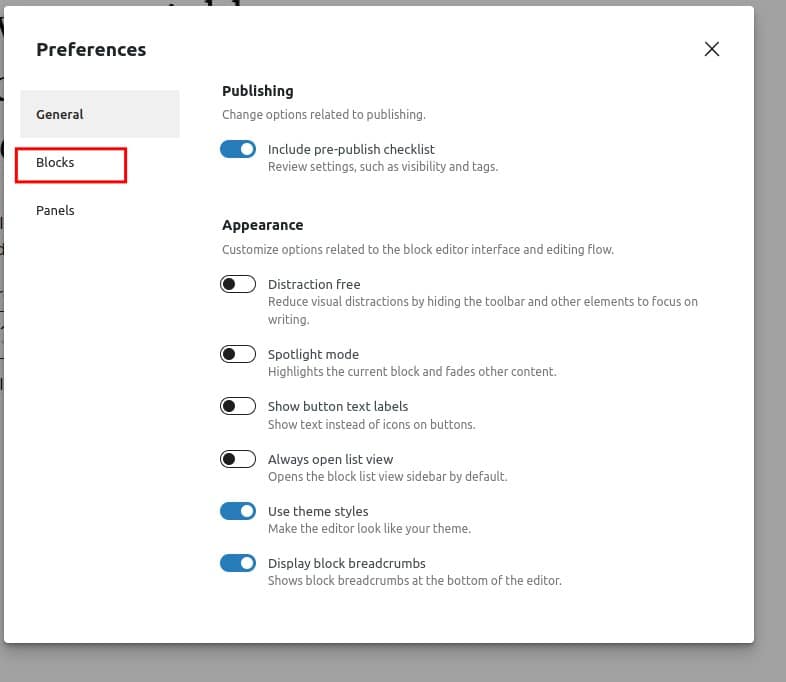
Task: Click the Preferences dialog title
Action: pos(91,50)
